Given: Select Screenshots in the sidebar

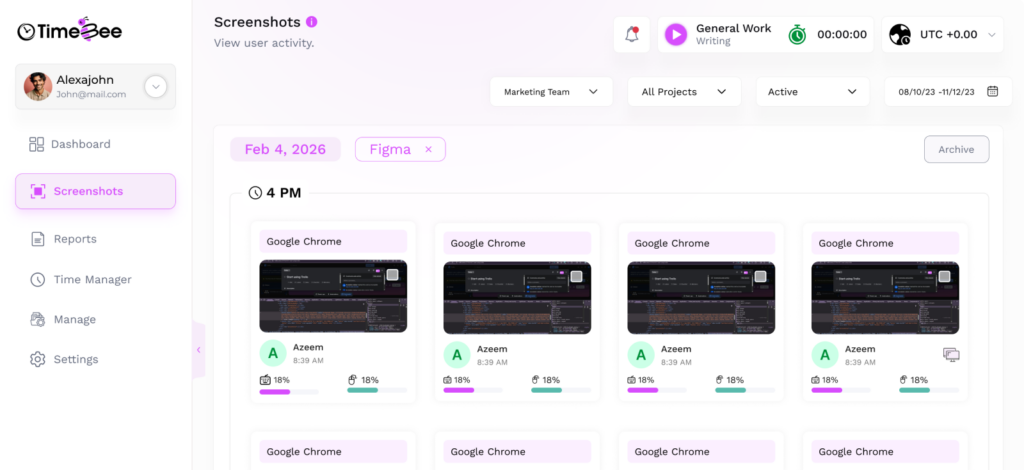Looking at the screenshot, I should click(95, 191).
